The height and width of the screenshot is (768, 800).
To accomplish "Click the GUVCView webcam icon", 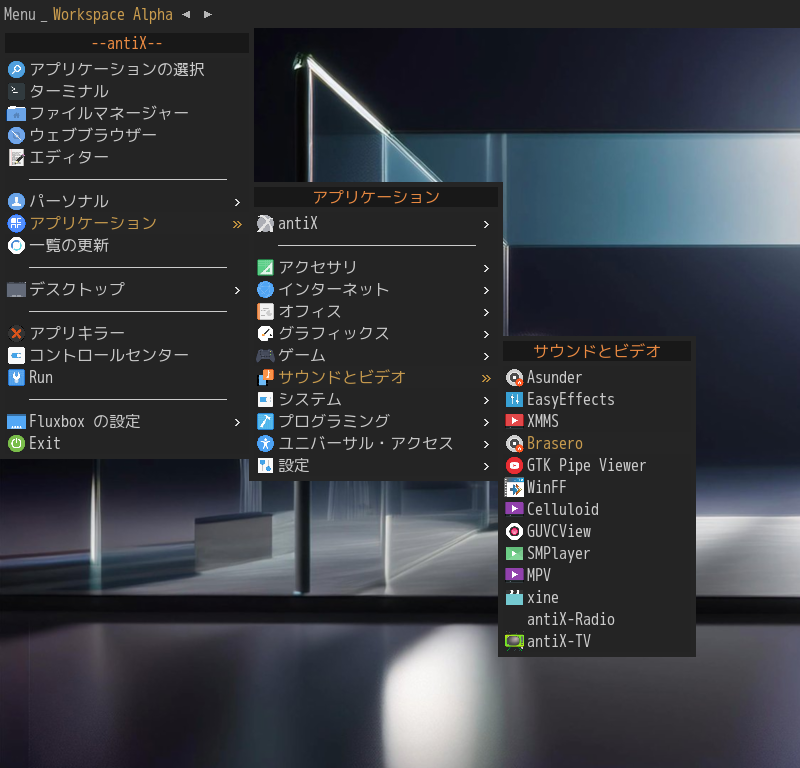I will tap(514, 532).
